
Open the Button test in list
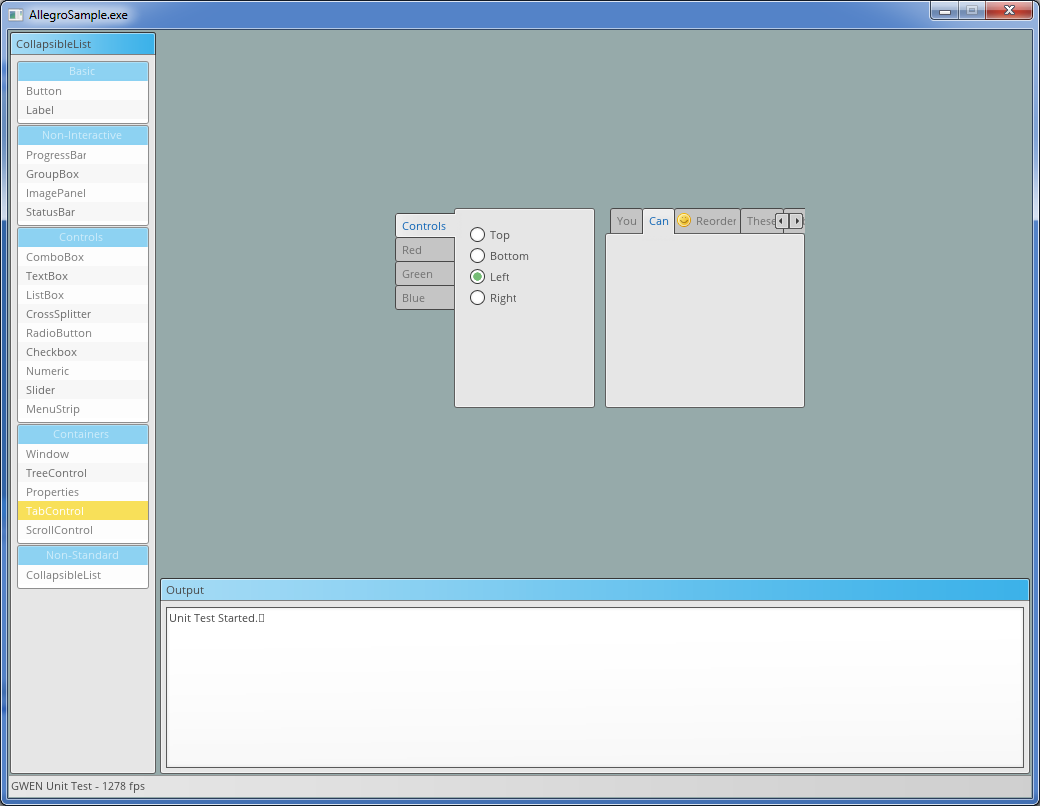pyautogui.click(x=44, y=91)
